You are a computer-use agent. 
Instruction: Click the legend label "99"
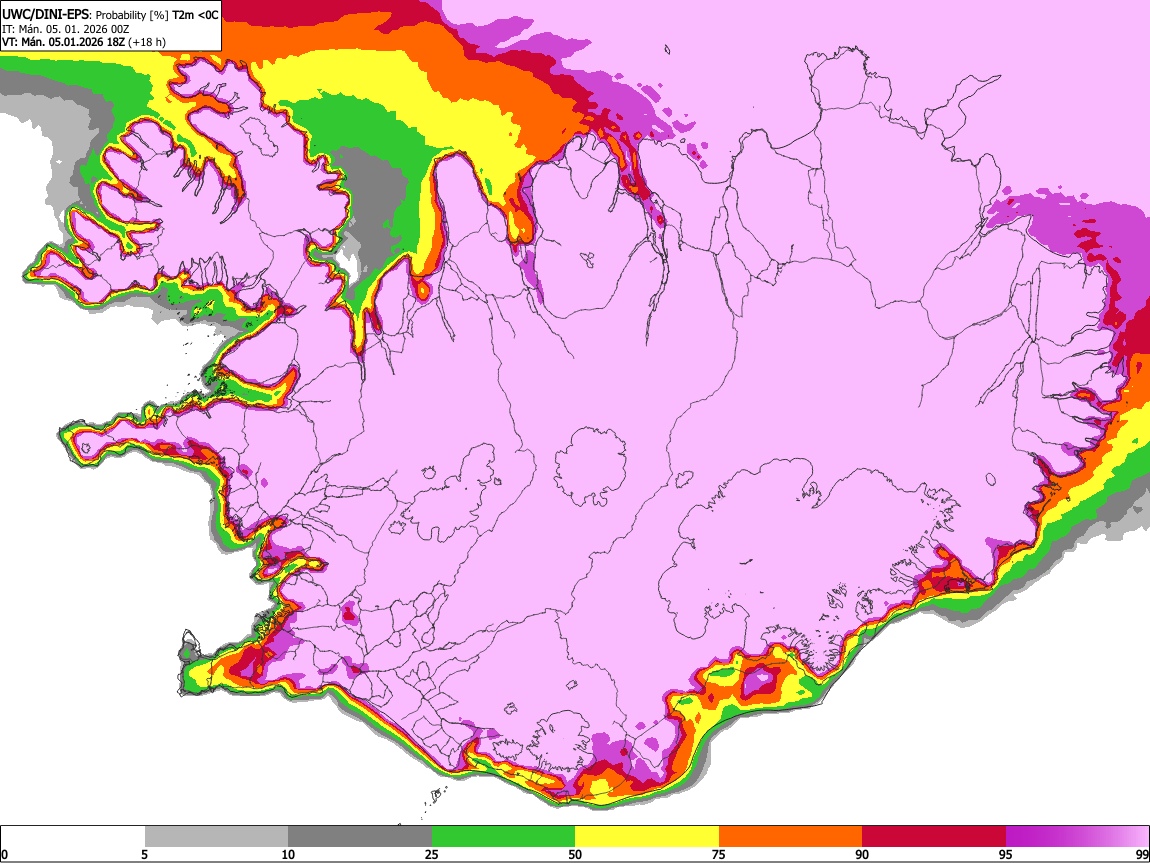(1141, 854)
